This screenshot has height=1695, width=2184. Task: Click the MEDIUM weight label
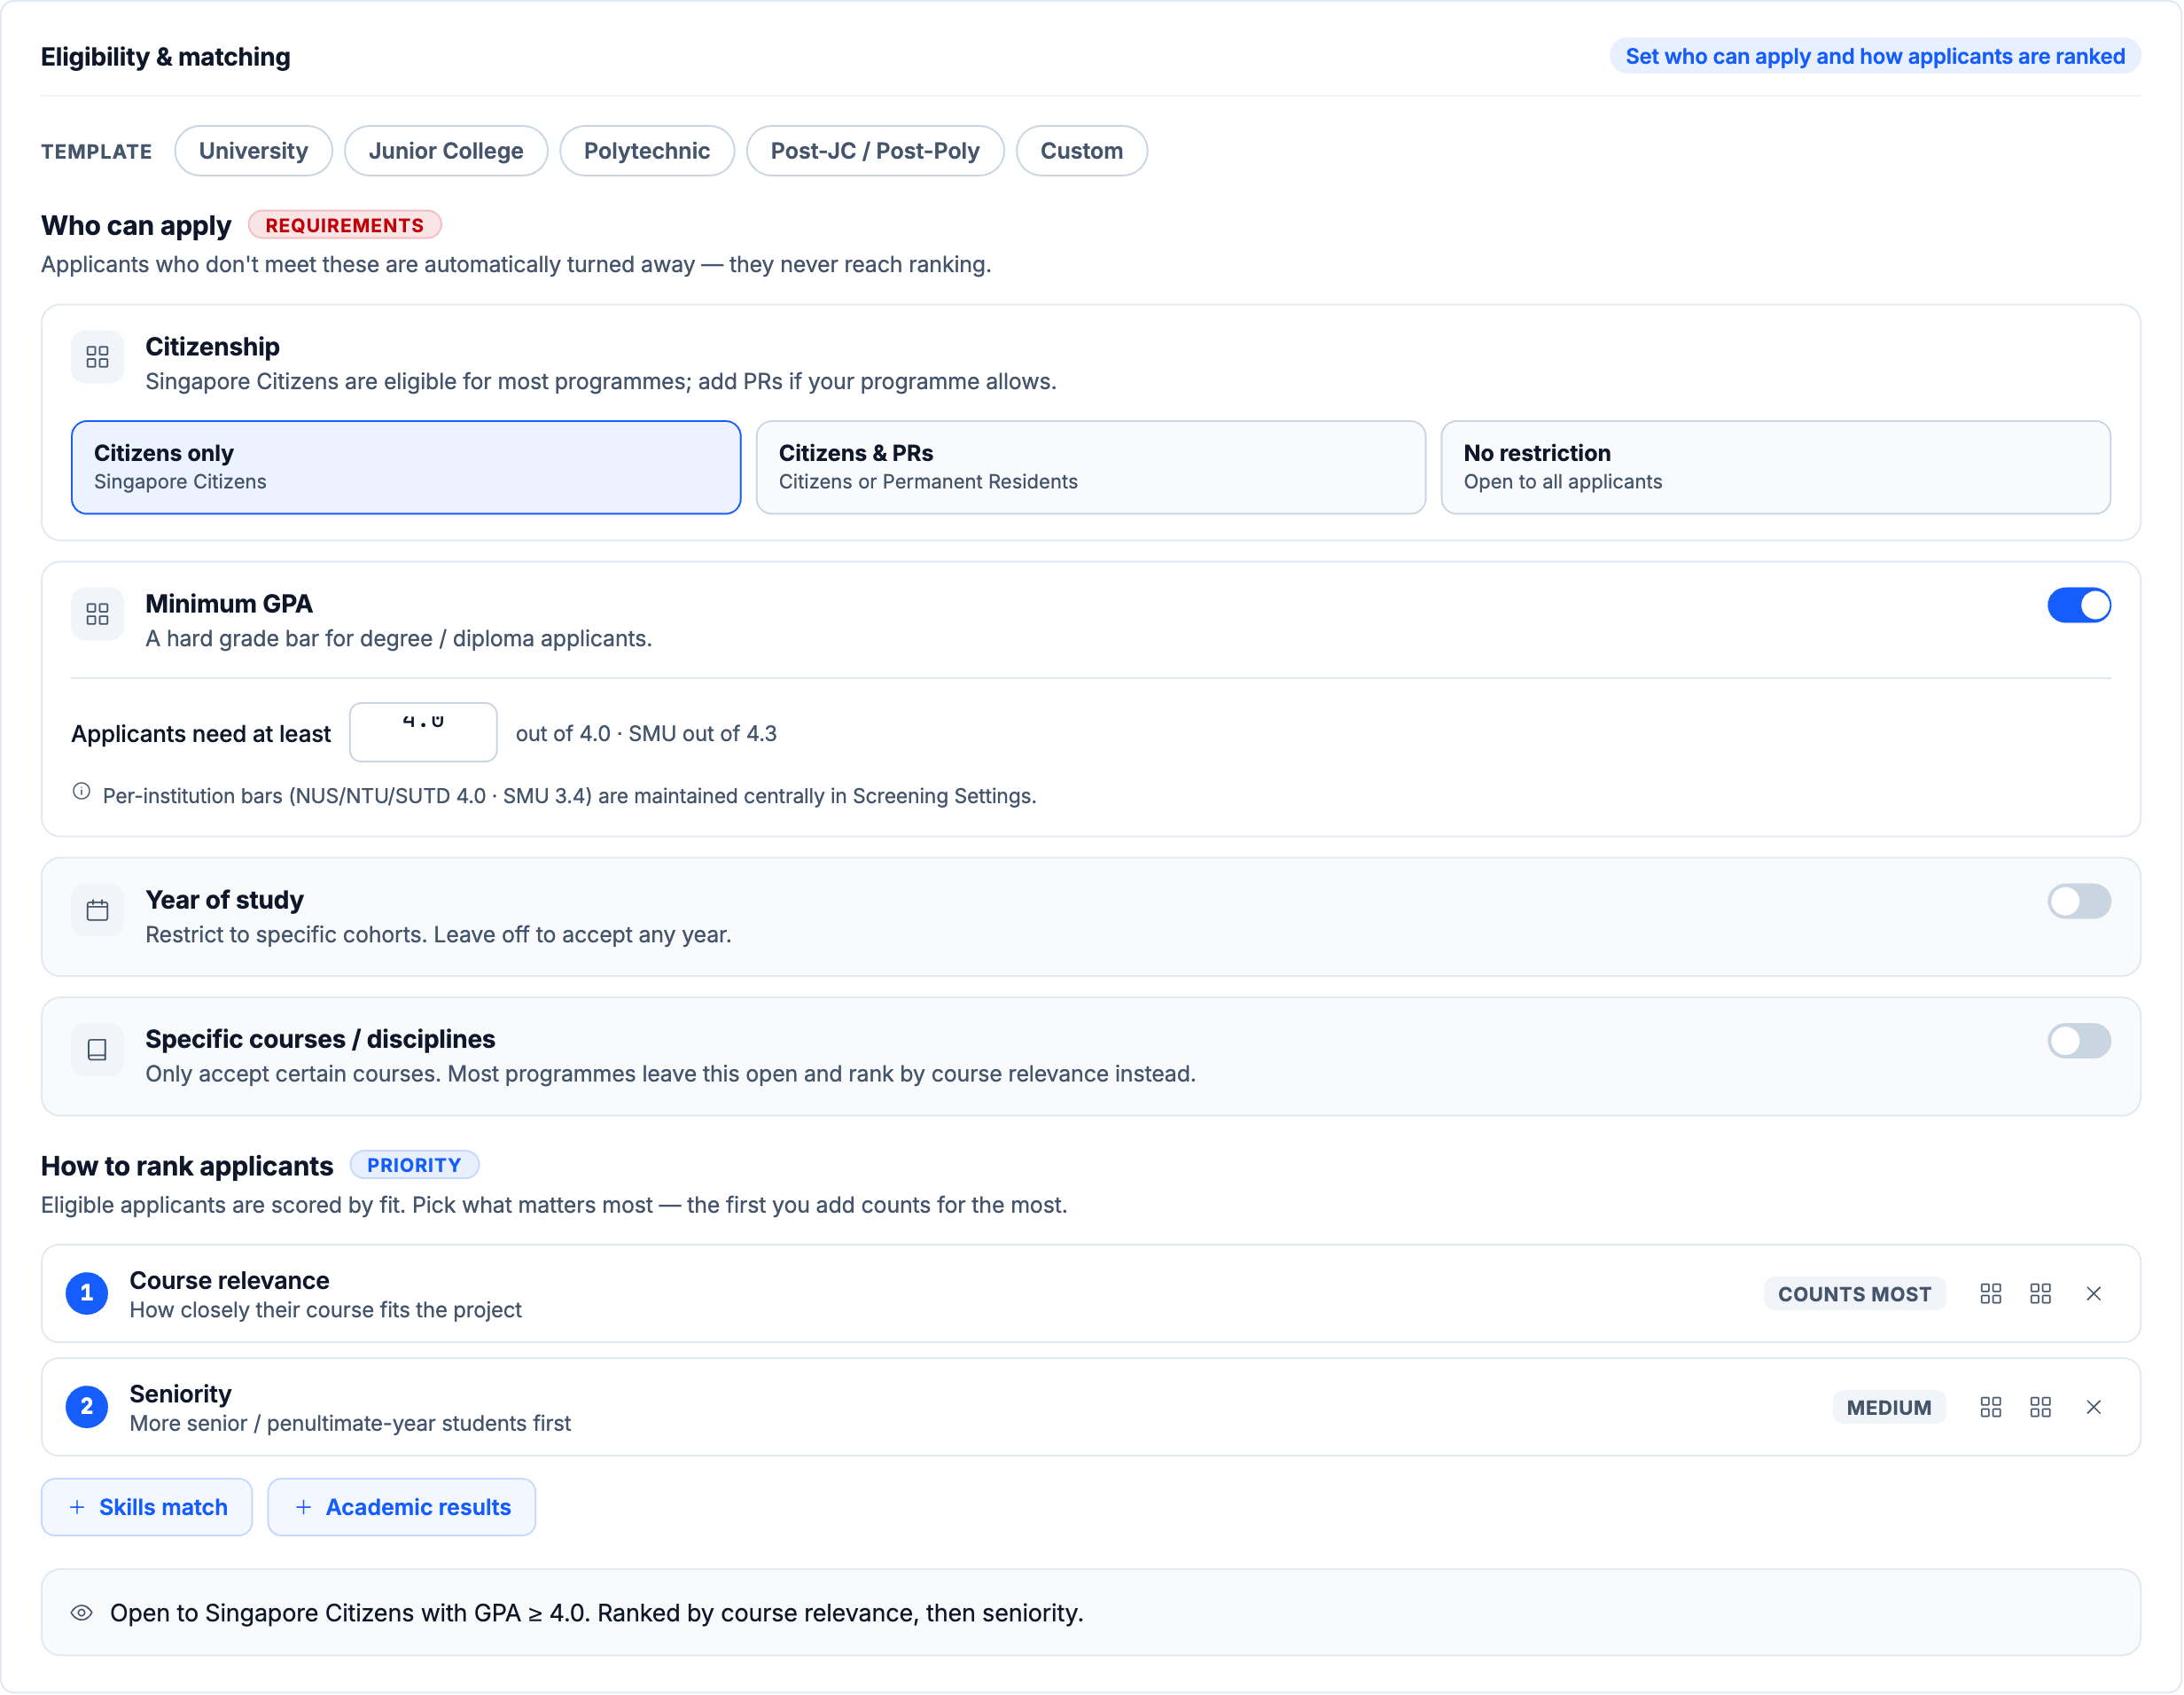1889,1408
